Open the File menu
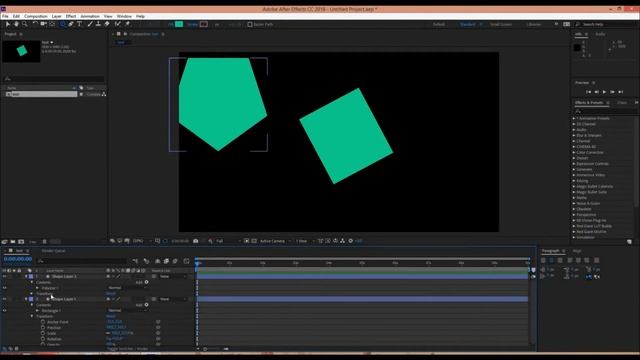This screenshot has width=640, height=360. coord(5,16)
